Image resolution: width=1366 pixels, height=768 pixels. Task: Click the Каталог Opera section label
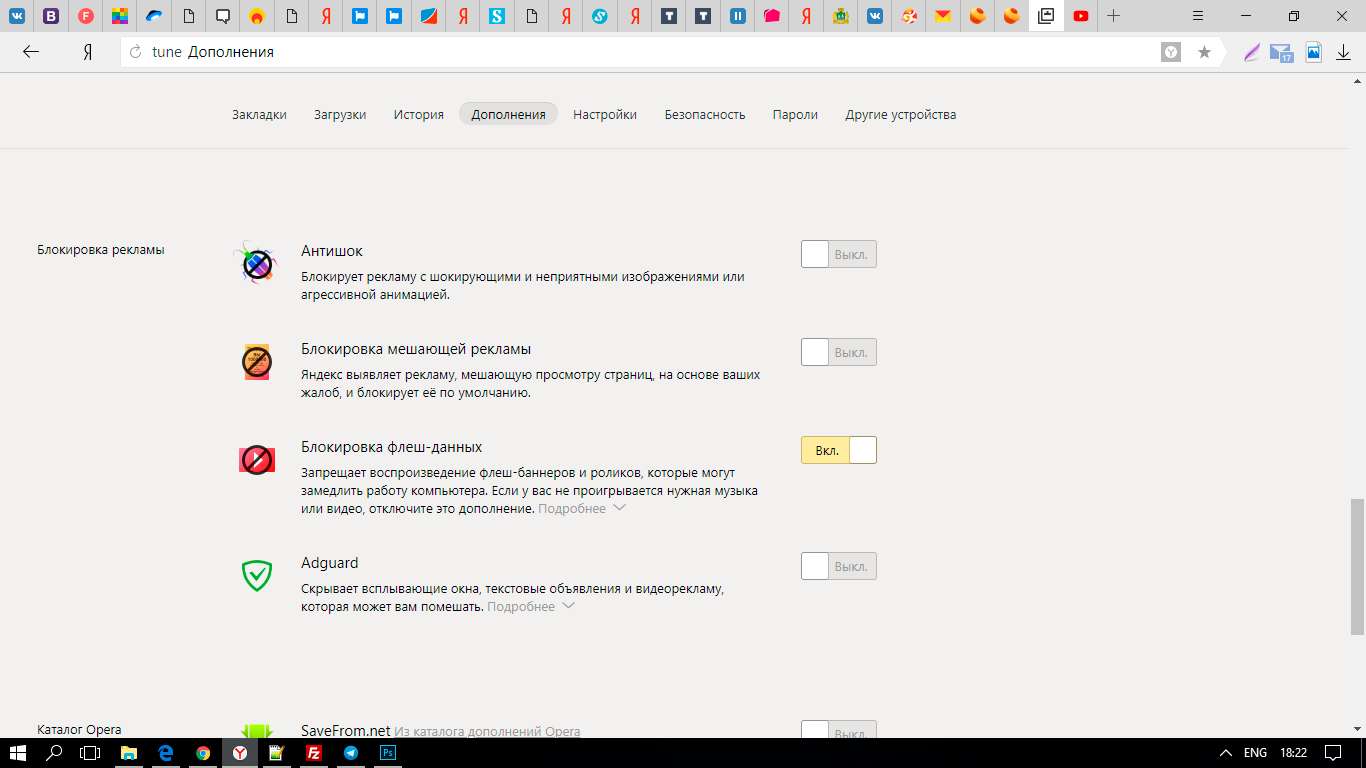point(79,729)
